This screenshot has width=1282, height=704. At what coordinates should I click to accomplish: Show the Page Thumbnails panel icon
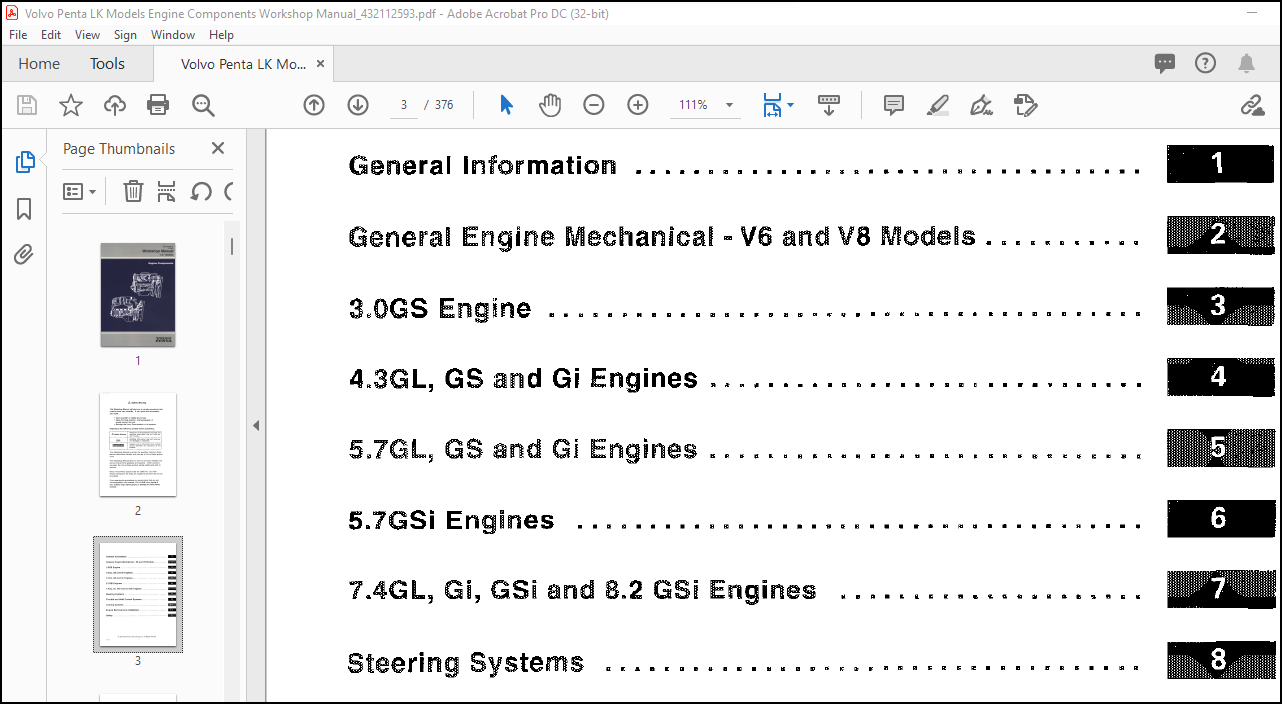click(24, 162)
